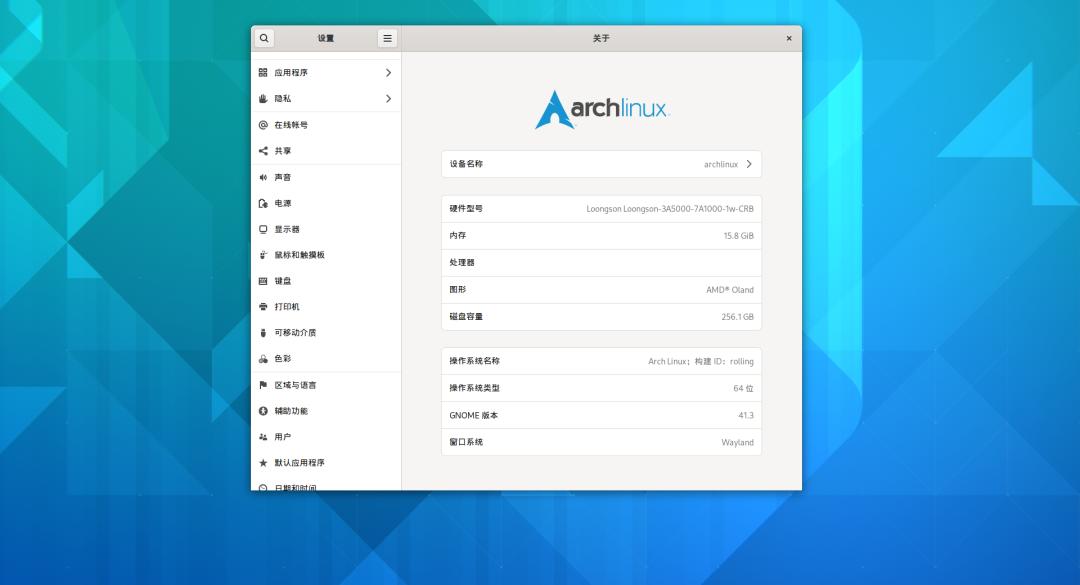Open the search icon in Settings
Image resolution: width=1080 pixels, height=585 pixels.
[x=263, y=37]
